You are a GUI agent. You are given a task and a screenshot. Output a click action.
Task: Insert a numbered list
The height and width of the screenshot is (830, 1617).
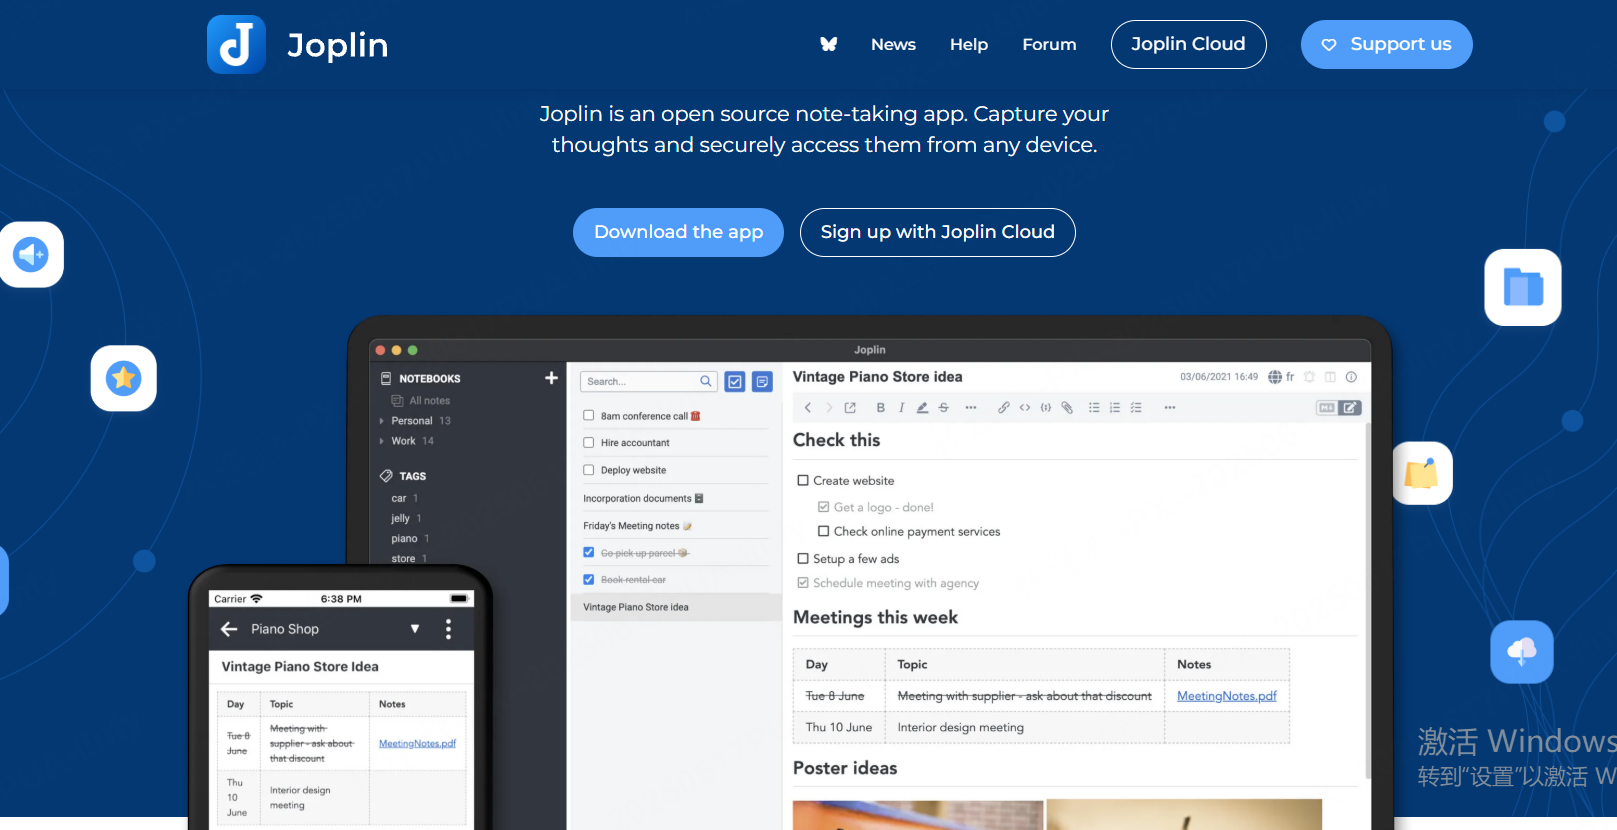[x=1115, y=407]
